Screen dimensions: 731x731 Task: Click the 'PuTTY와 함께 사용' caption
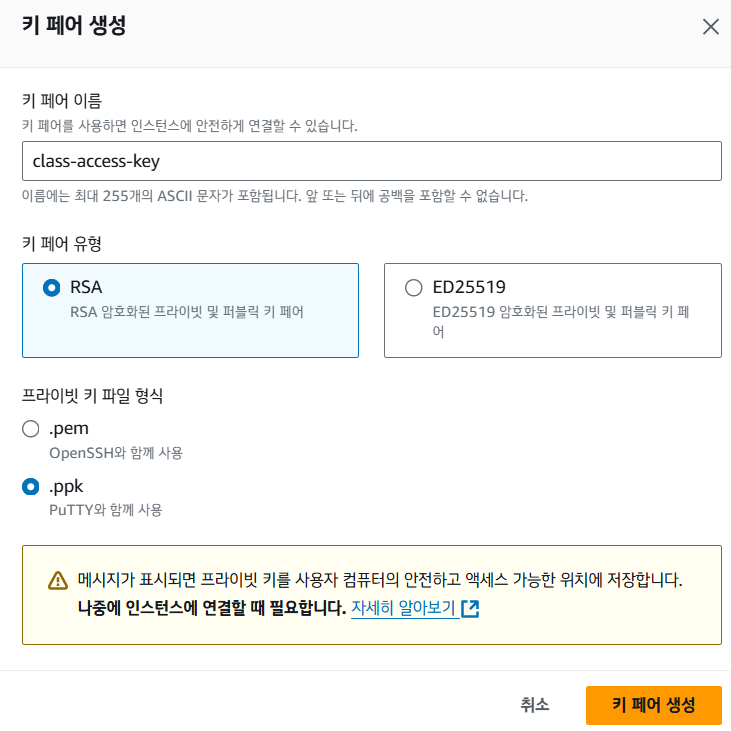pyautogui.click(x=106, y=510)
